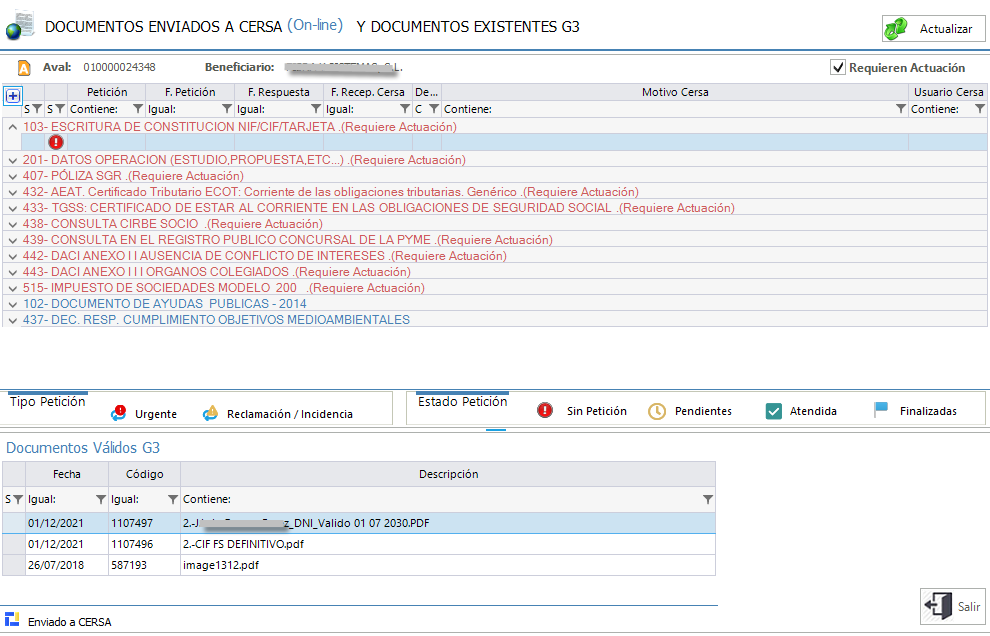Open the Descripción column filter funnel
The height and width of the screenshot is (636, 990).
click(708, 500)
